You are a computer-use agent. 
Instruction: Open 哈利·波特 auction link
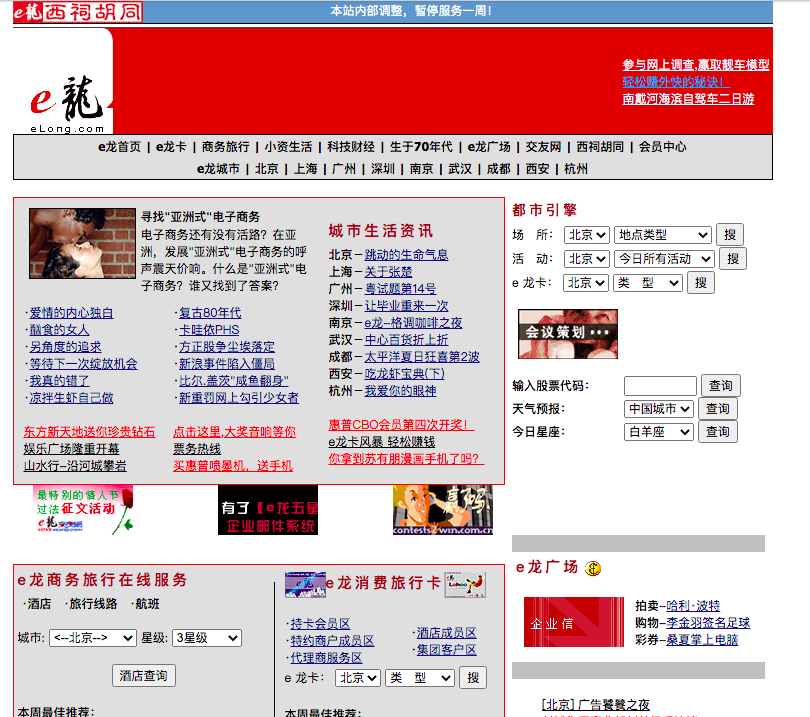[693, 606]
